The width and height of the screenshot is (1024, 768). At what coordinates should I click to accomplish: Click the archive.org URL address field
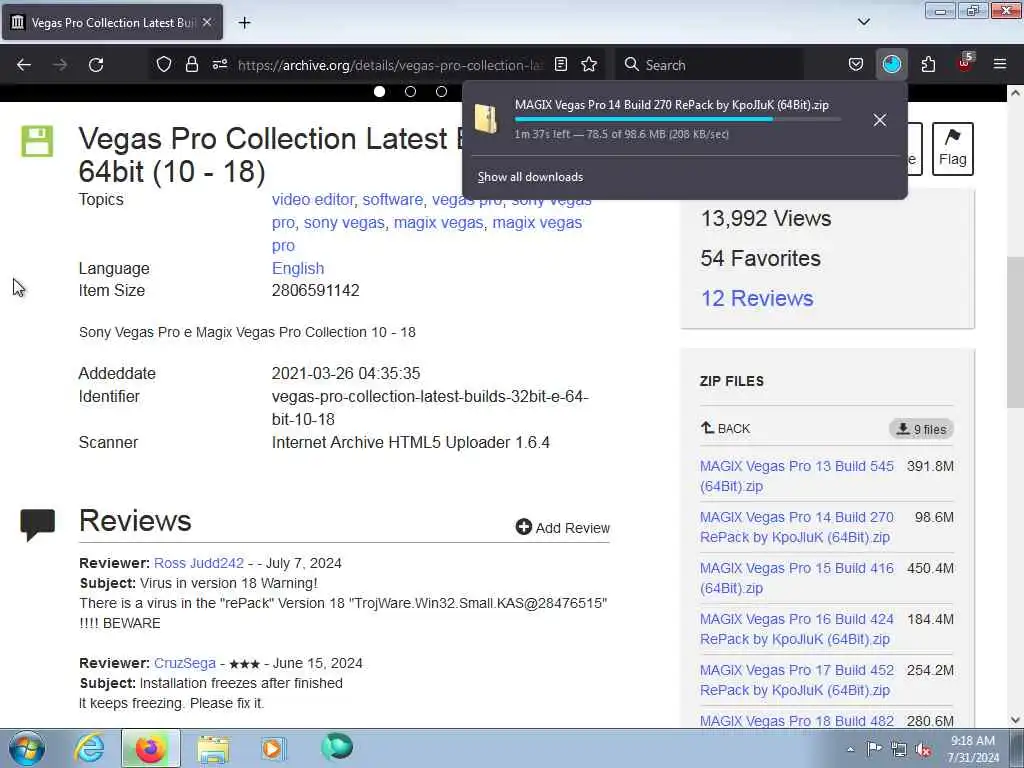pos(390,65)
